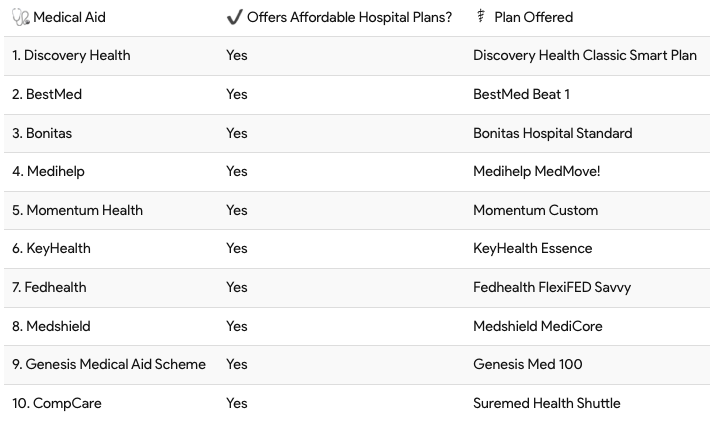Select Fedhealth FlexiFED Savvy plan
Viewport: 718px width, 422px height.
click(551, 288)
